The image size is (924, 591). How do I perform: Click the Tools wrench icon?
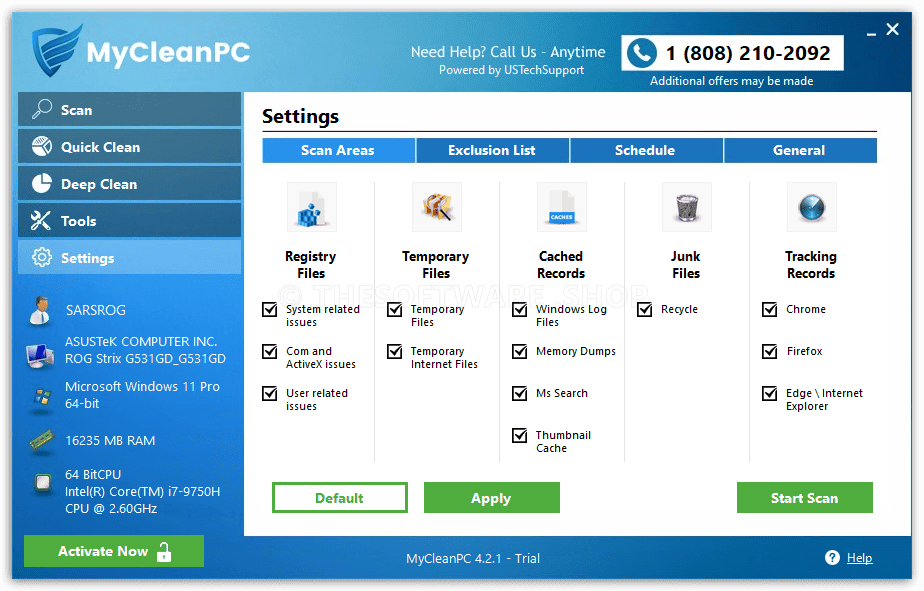click(x=41, y=220)
